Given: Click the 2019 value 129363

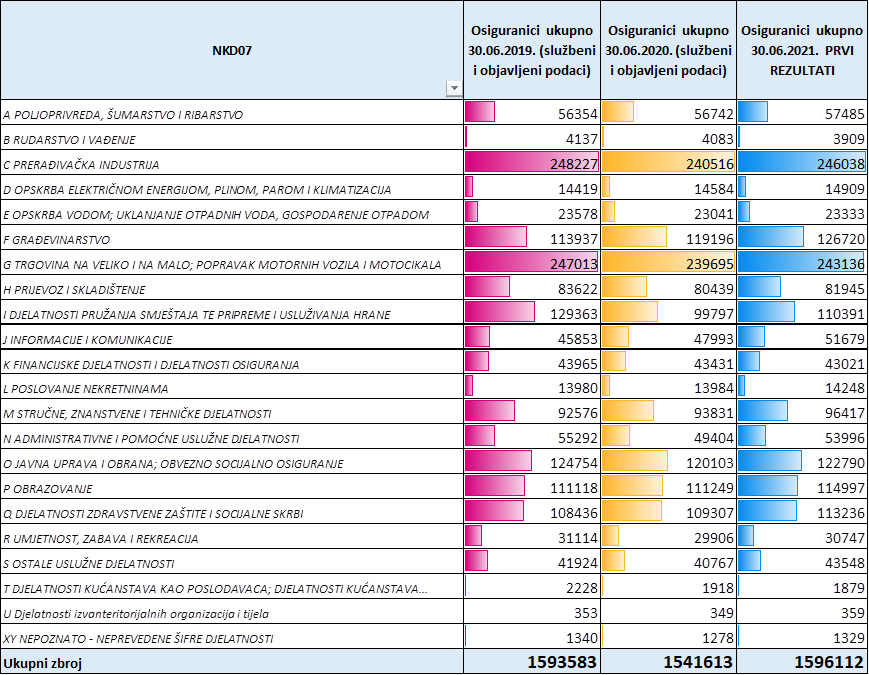Looking at the screenshot, I should (574, 314).
